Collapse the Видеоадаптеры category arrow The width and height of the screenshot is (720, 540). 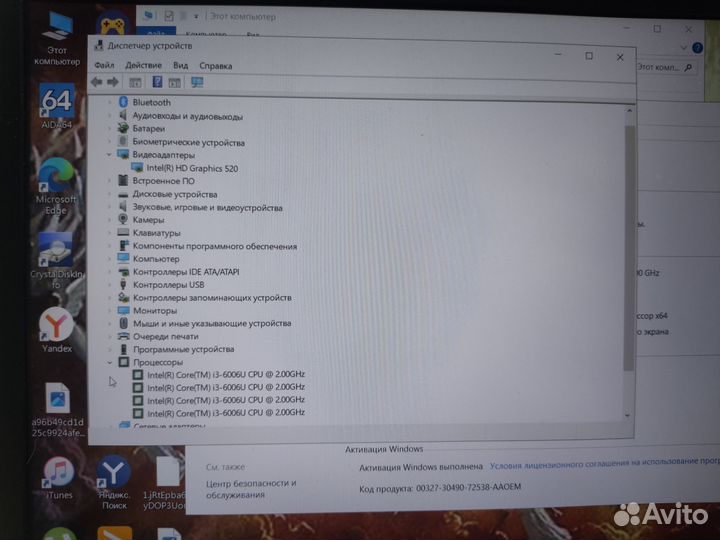(109, 155)
